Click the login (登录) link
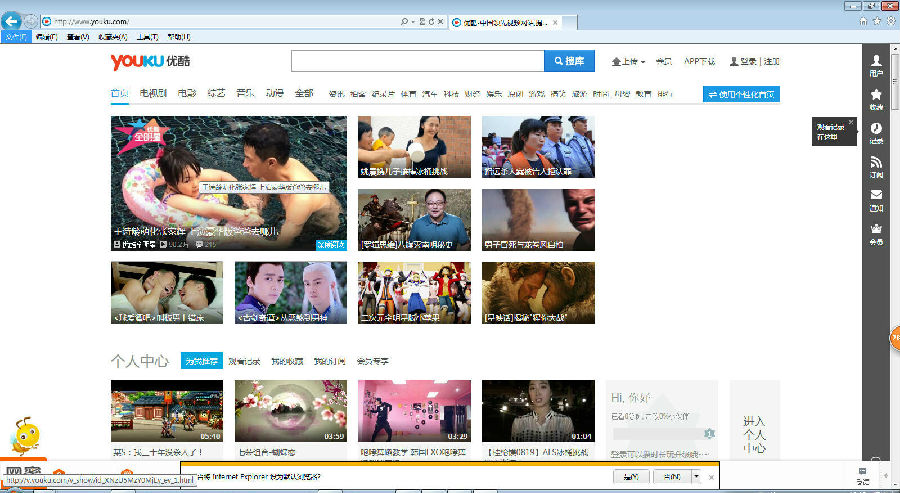900x493 pixels. tap(743, 62)
